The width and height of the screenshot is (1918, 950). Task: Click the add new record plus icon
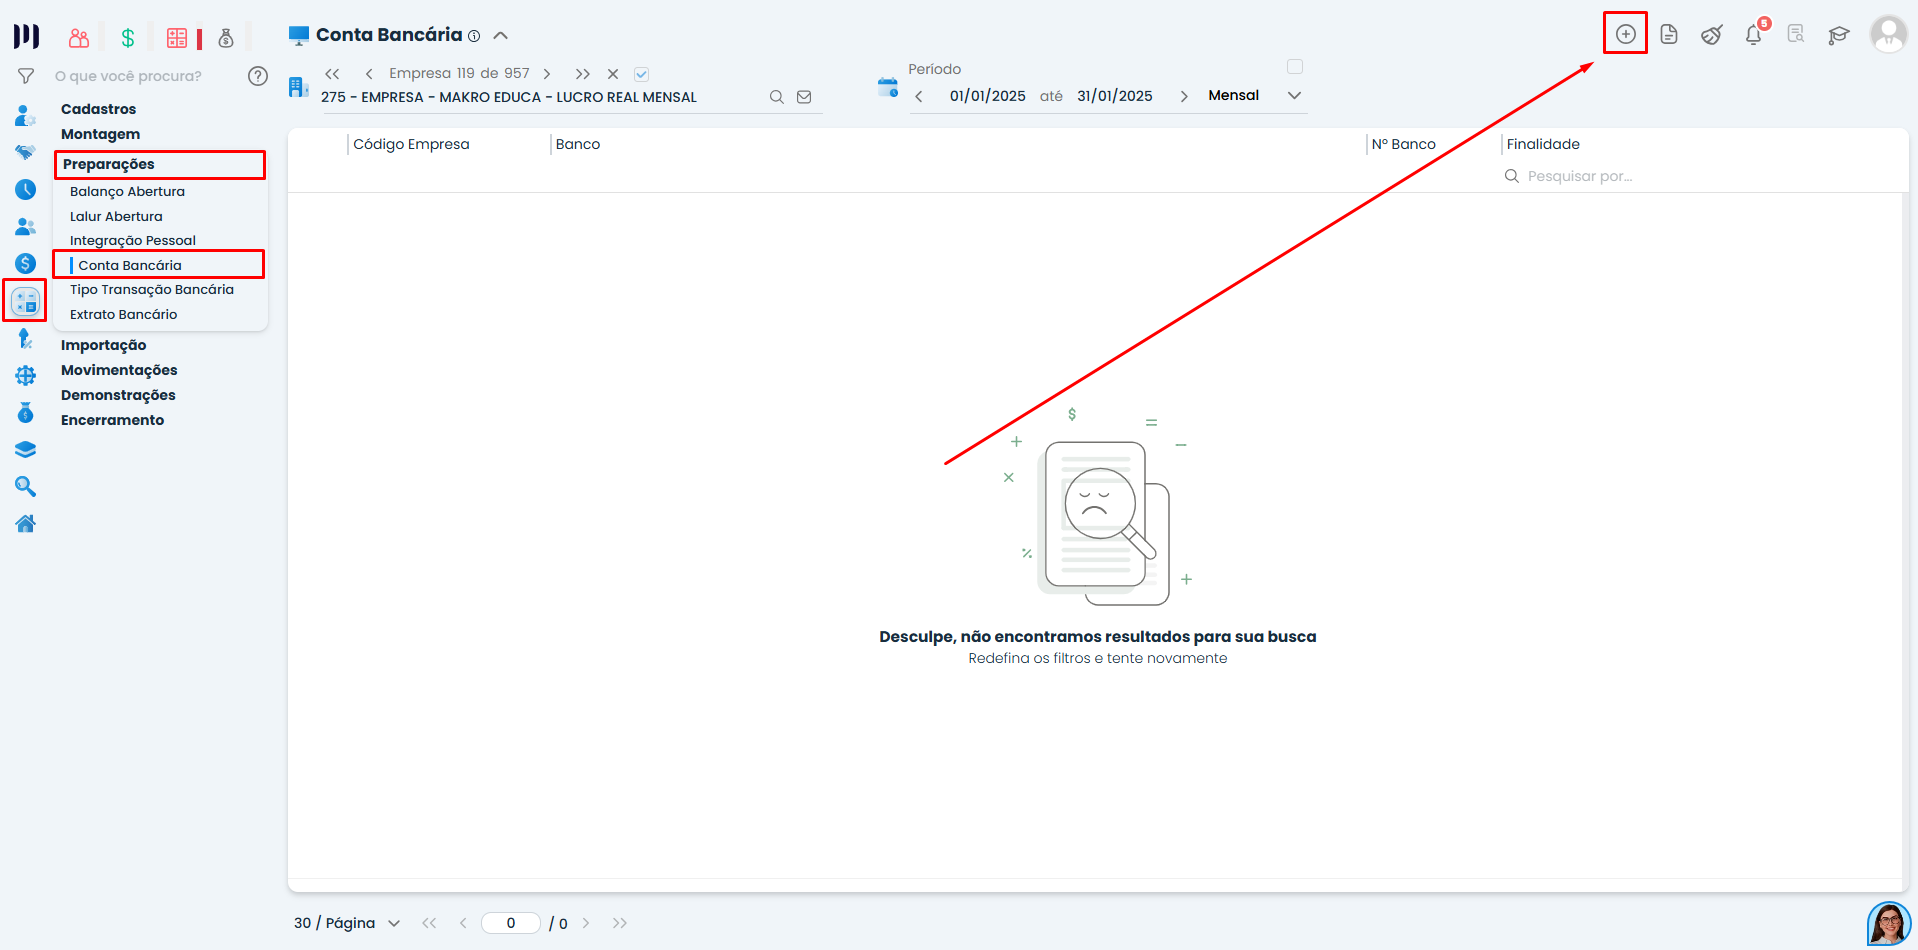click(1625, 34)
